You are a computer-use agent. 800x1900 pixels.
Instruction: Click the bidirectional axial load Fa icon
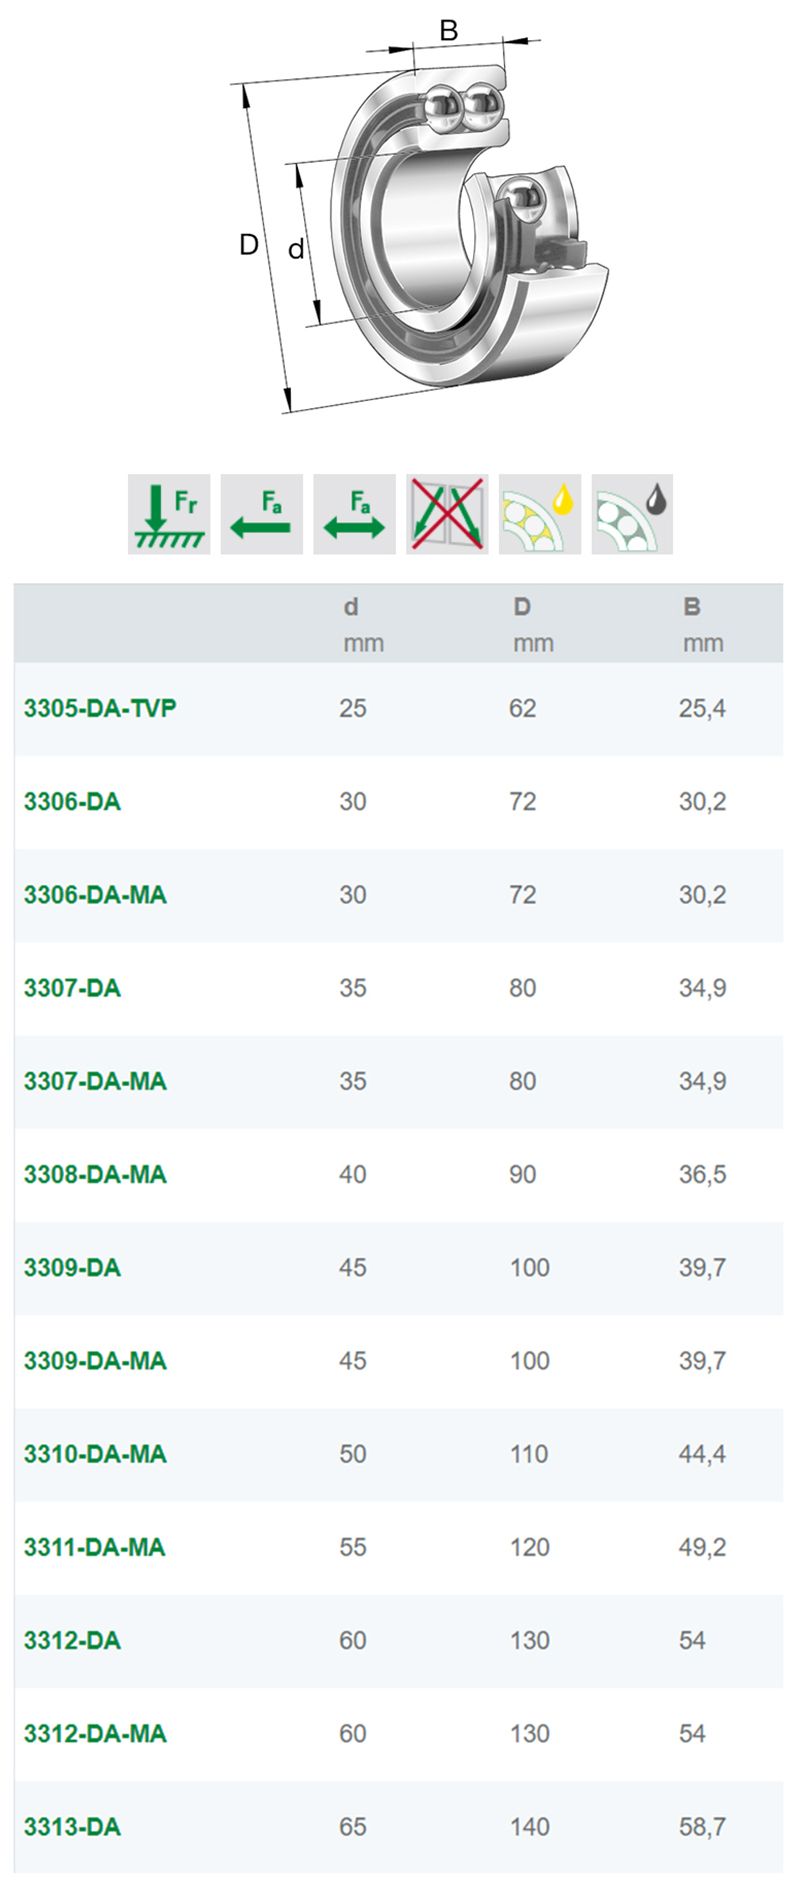[354, 514]
